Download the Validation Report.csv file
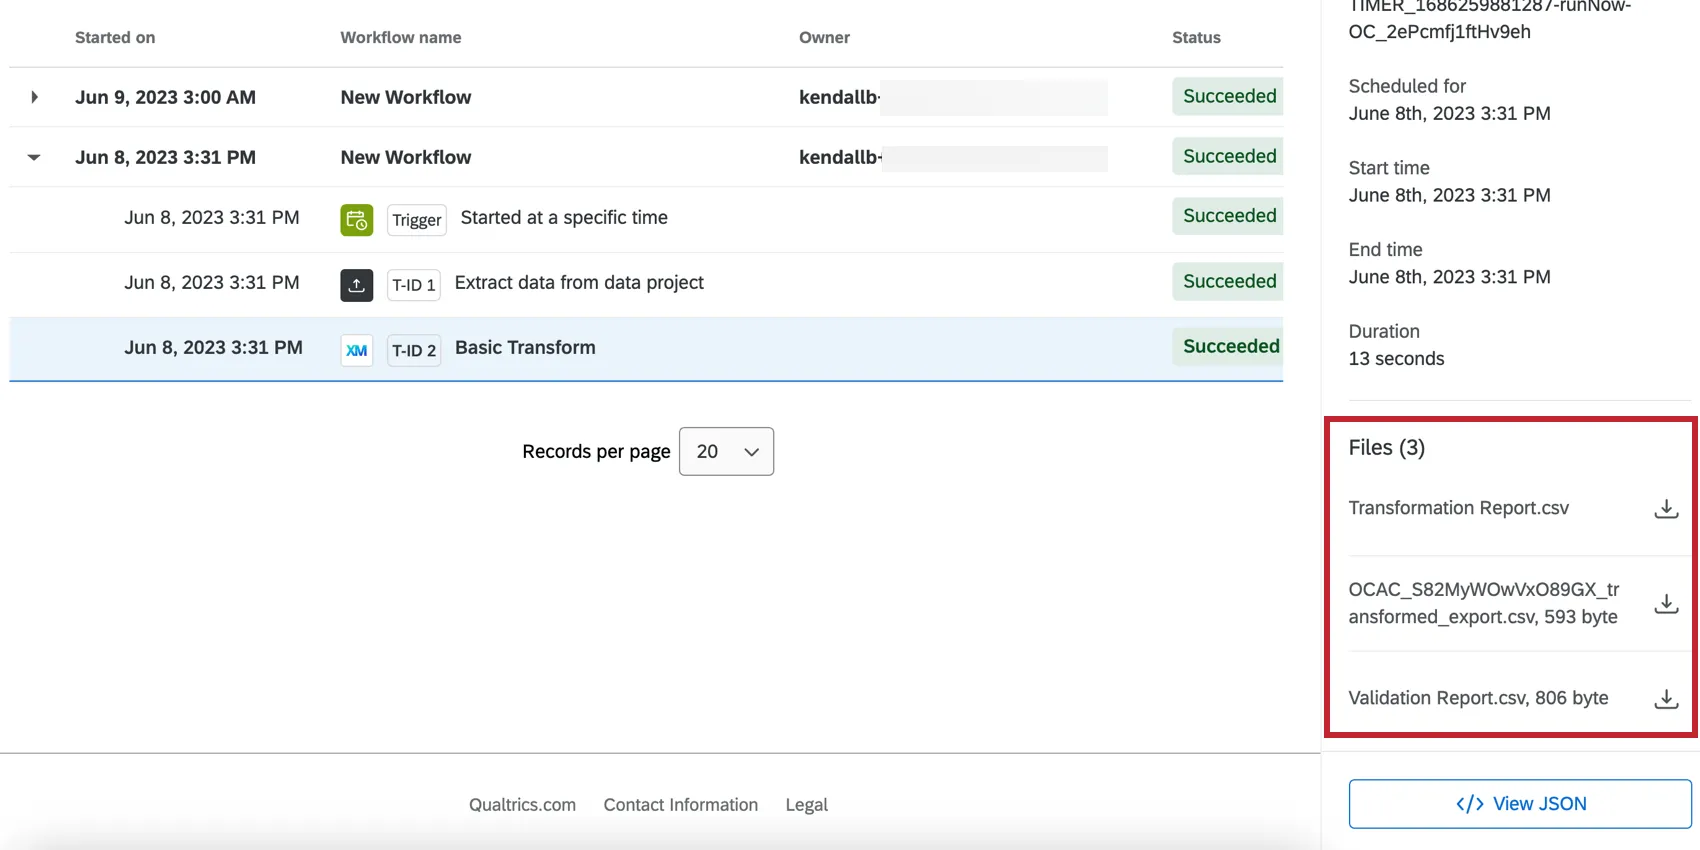This screenshot has height=850, width=1700. tap(1665, 699)
